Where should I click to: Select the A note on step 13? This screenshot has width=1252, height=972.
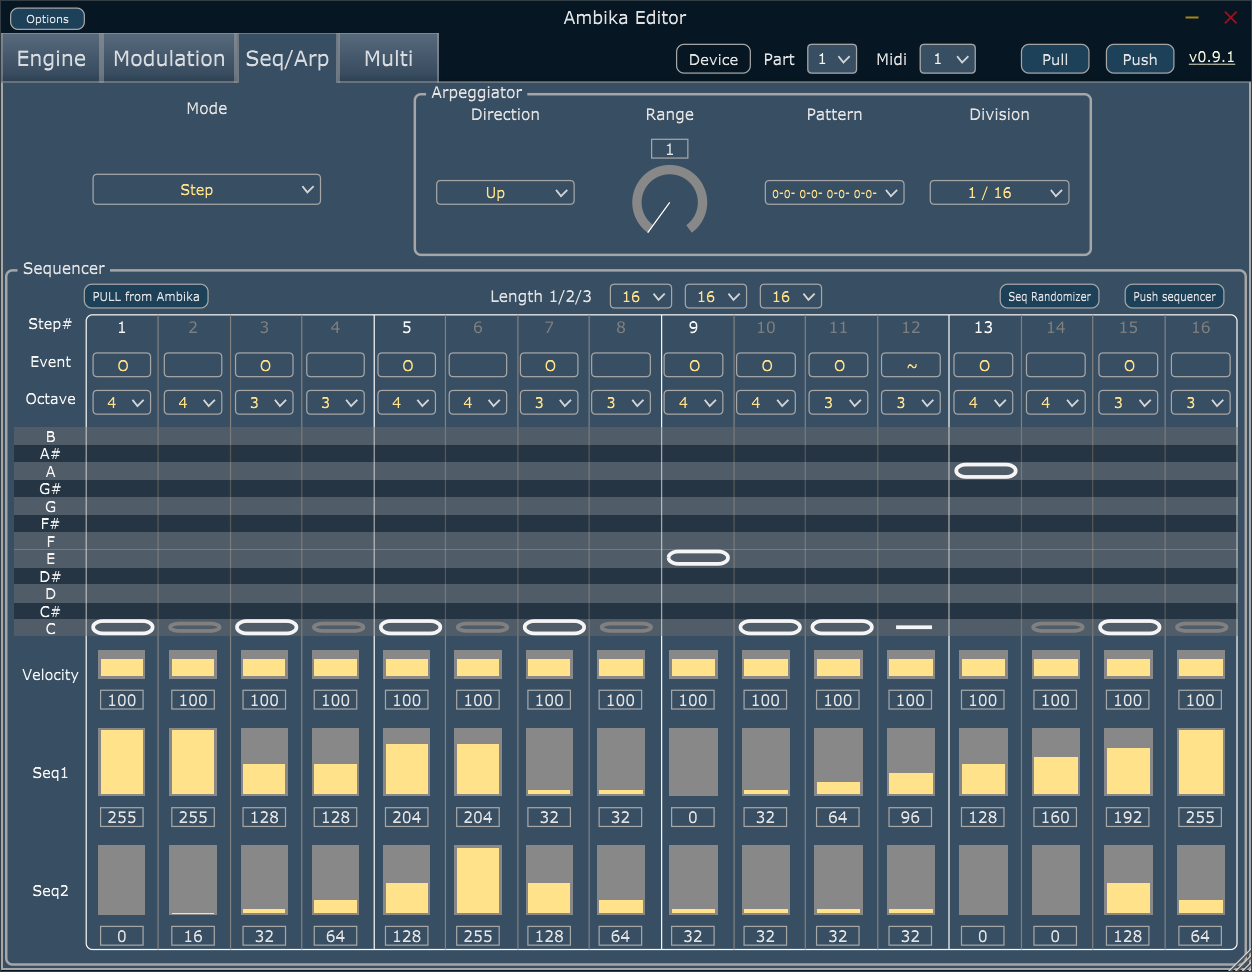(x=986, y=471)
